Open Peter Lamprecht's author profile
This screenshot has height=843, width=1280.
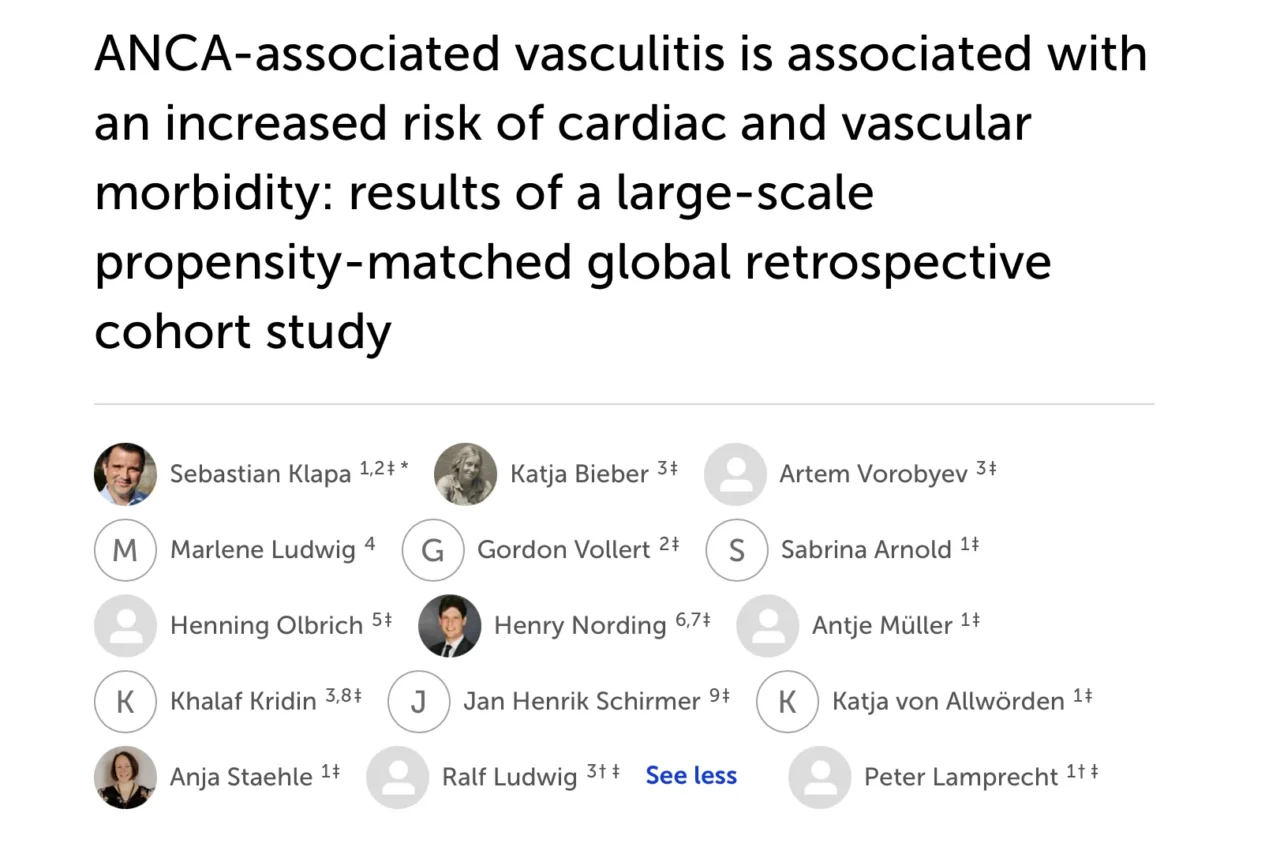click(962, 777)
